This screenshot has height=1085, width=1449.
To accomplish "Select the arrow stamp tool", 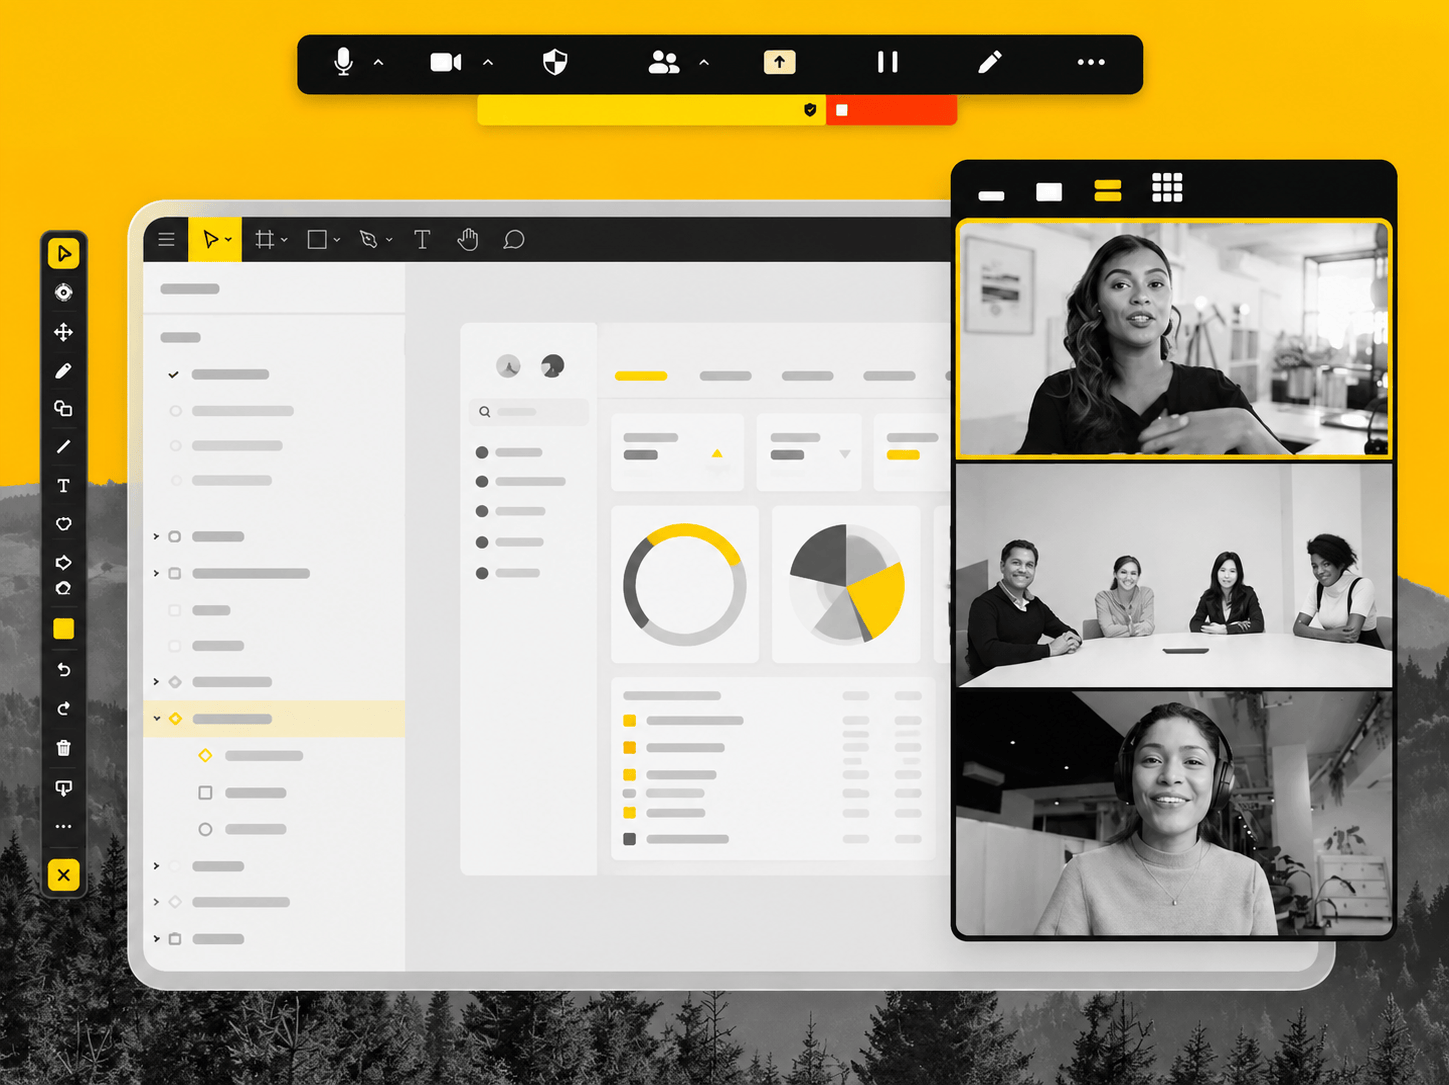I will [64, 562].
